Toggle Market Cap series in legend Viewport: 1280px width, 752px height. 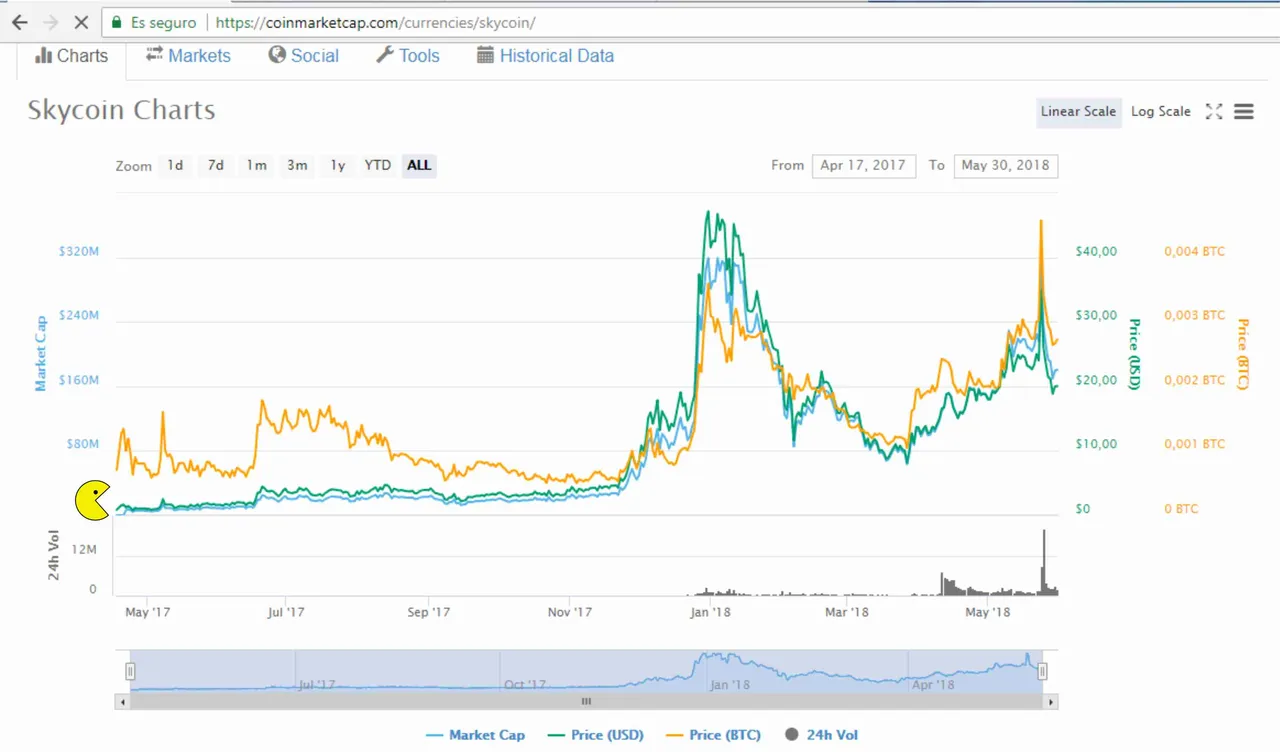[475, 735]
